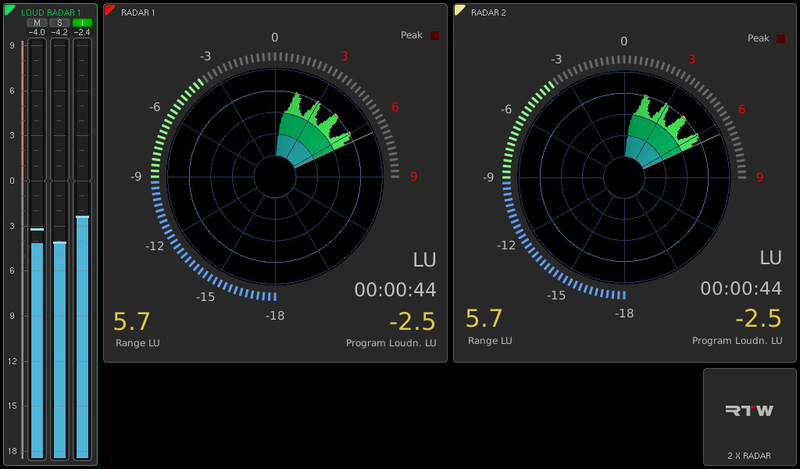The height and width of the screenshot is (469, 800).
Task: Click the -12 scale label in Radar 2
Action: pyautogui.click(x=506, y=245)
